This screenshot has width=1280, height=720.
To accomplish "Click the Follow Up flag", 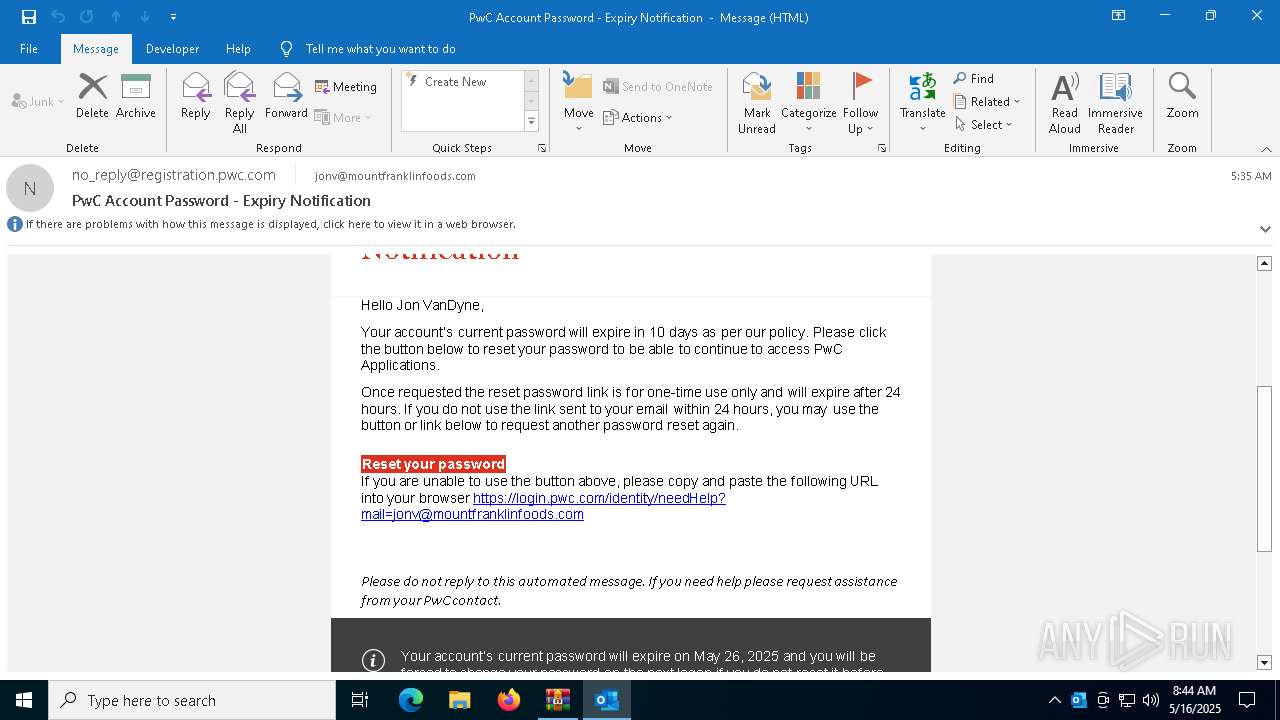I will [860, 102].
